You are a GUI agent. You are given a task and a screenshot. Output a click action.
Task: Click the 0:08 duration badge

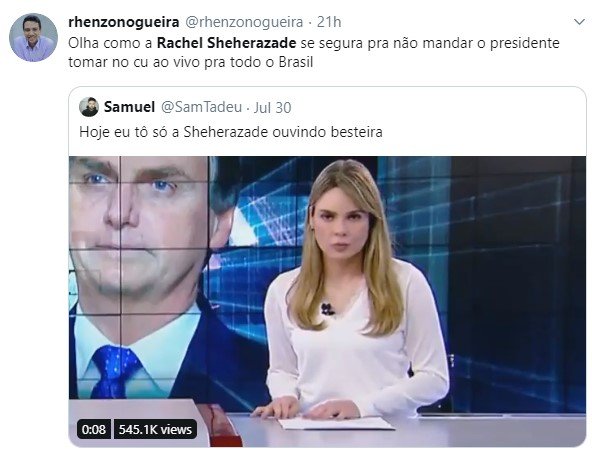point(94,429)
